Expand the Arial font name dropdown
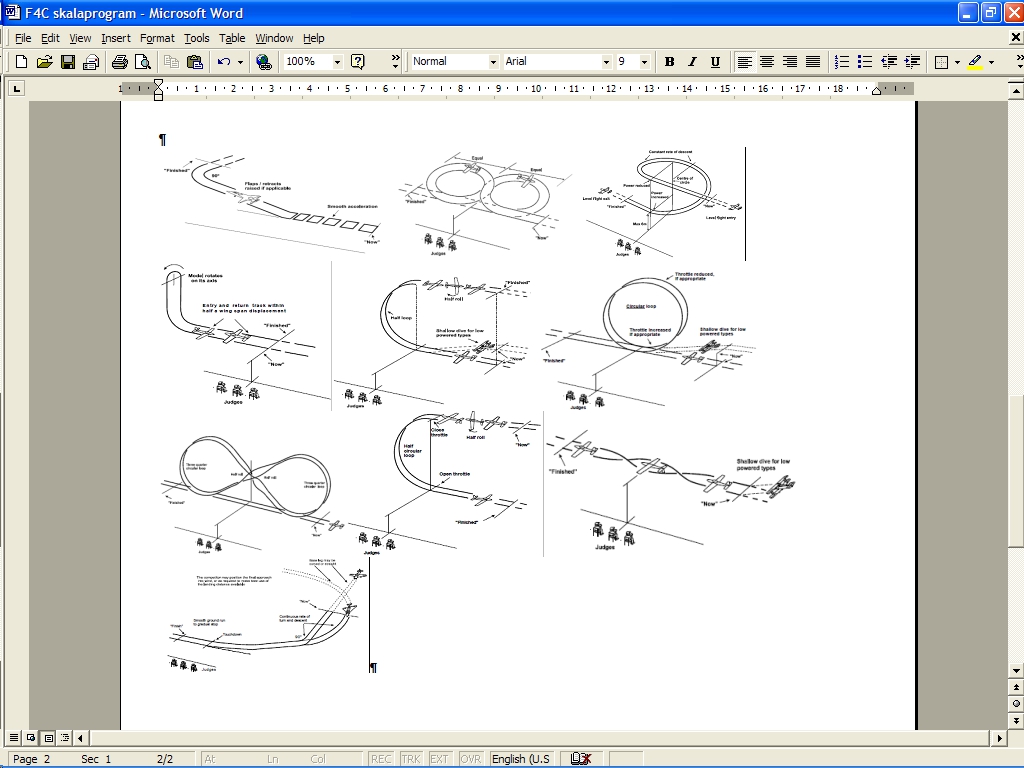The height and width of the screenshot is (768, 1024). coord(605,62)
